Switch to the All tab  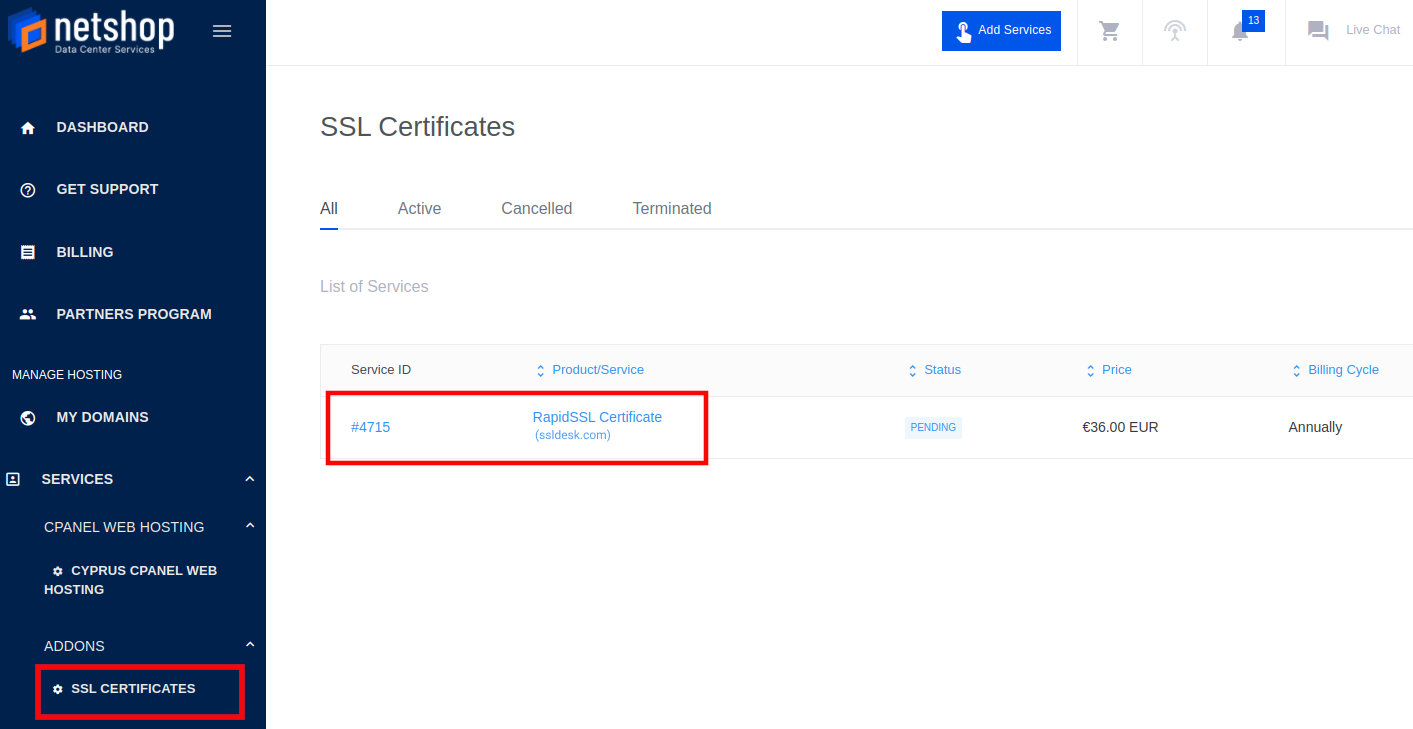[329, 209]
